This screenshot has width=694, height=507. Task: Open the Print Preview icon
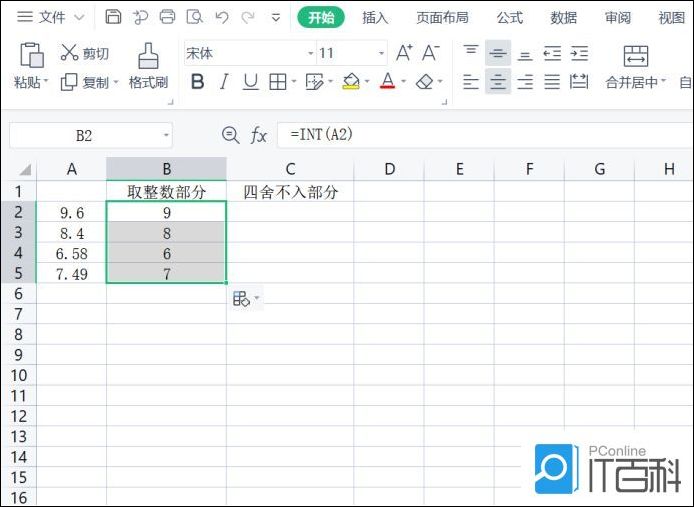click(194, 17)
